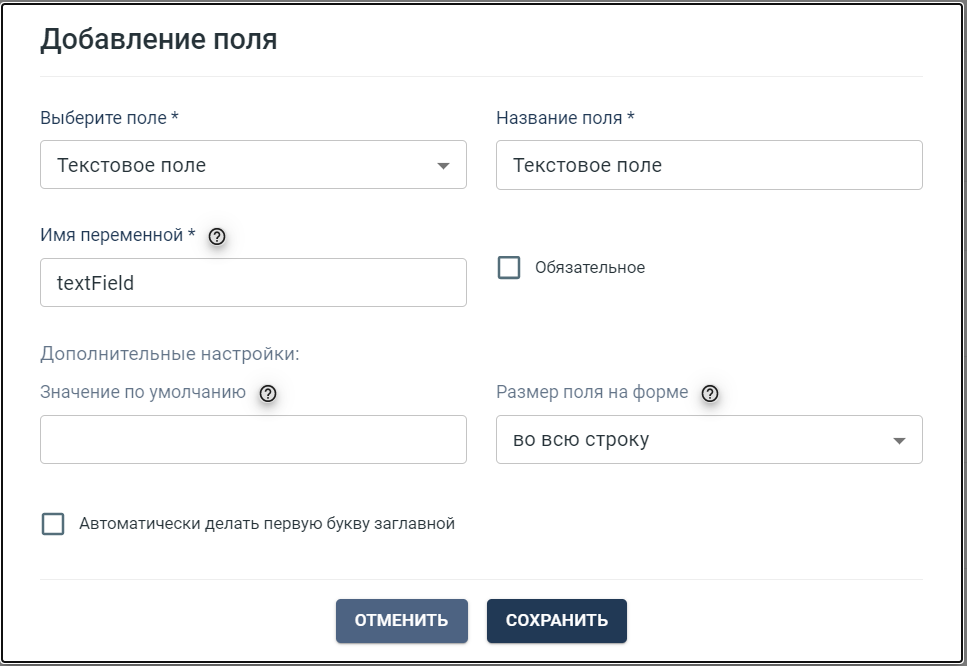Expand the arrow of "Размер поля на форме" selector
Screen dimensions: 967x666
pos(899,441)
